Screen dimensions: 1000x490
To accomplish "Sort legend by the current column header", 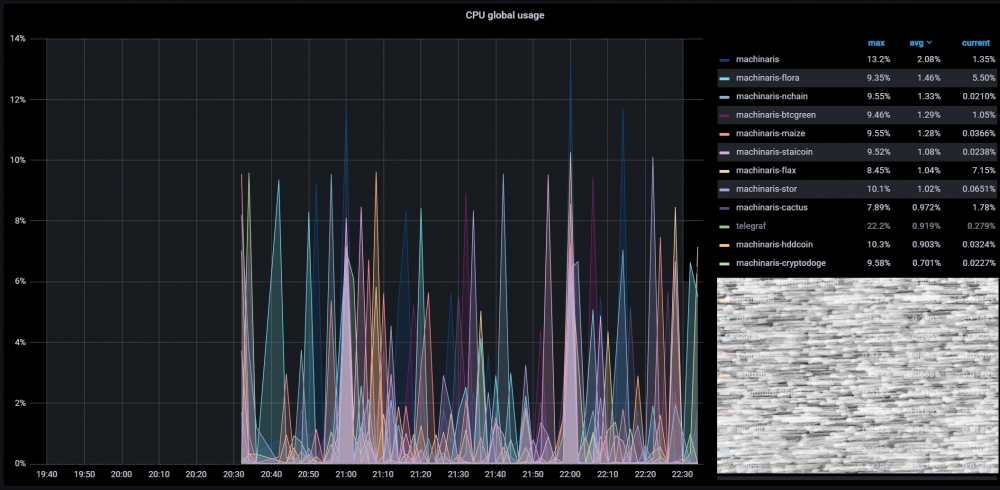I will click(x=976, y=43).
